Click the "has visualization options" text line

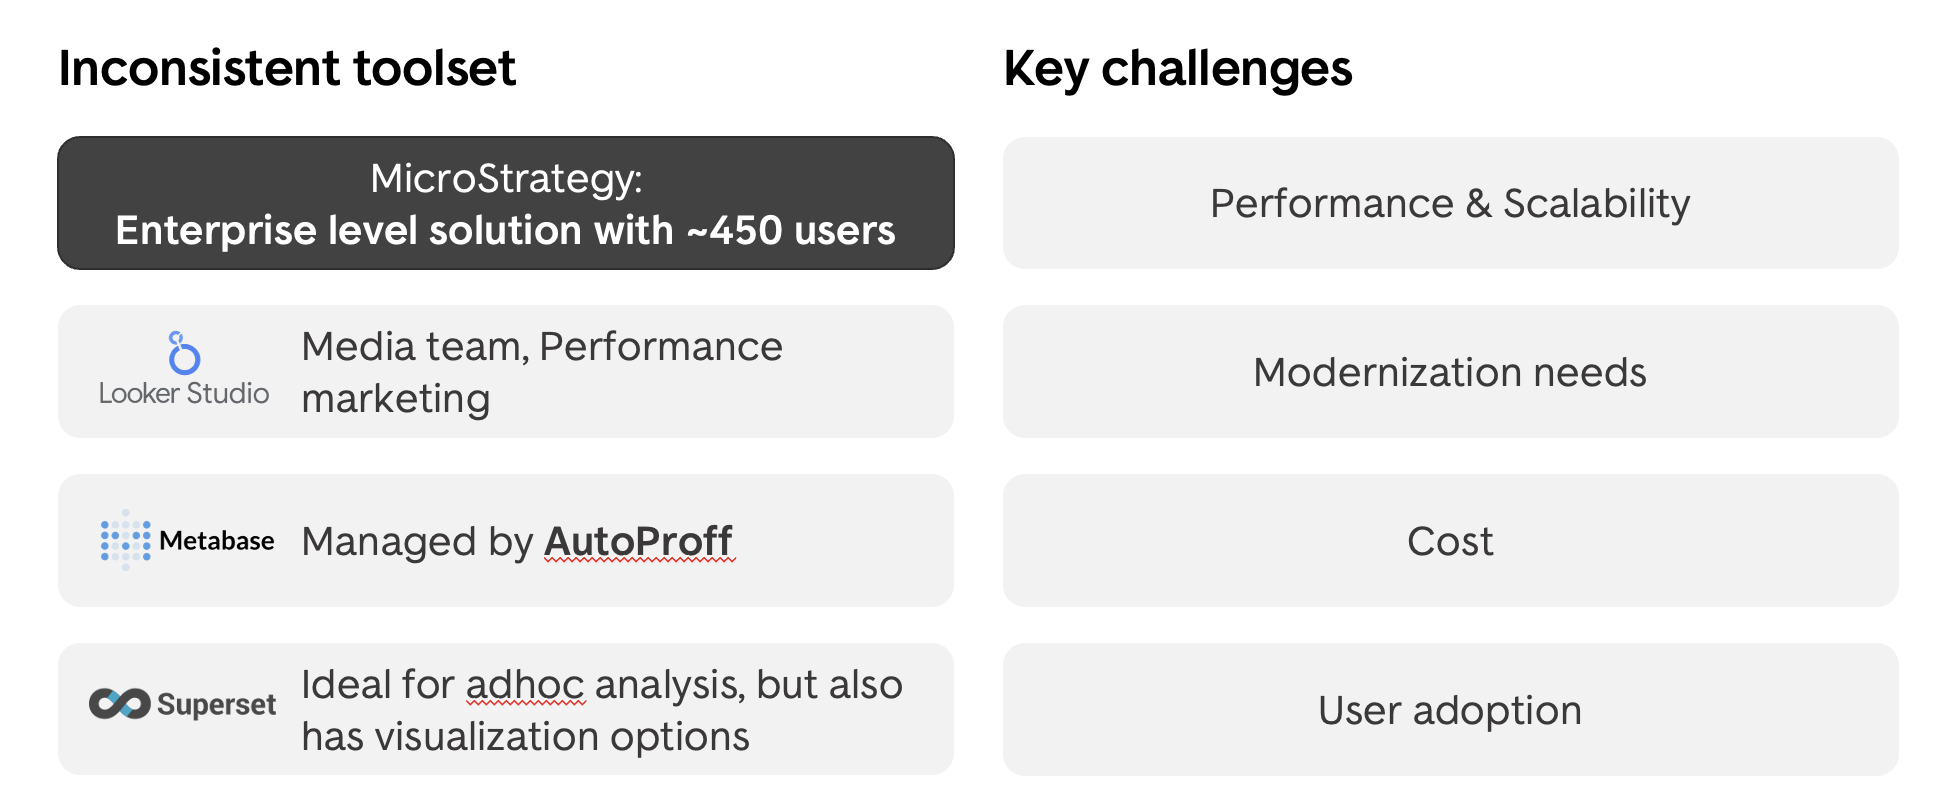pyautogui.click(x=525, y=737)
